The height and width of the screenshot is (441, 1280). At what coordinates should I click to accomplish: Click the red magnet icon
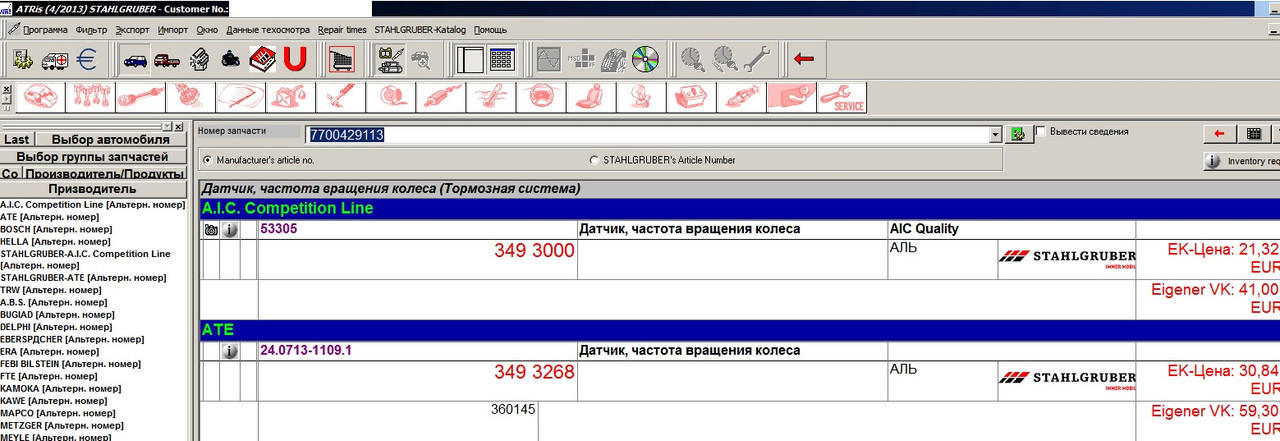click(x=293, y=60)
